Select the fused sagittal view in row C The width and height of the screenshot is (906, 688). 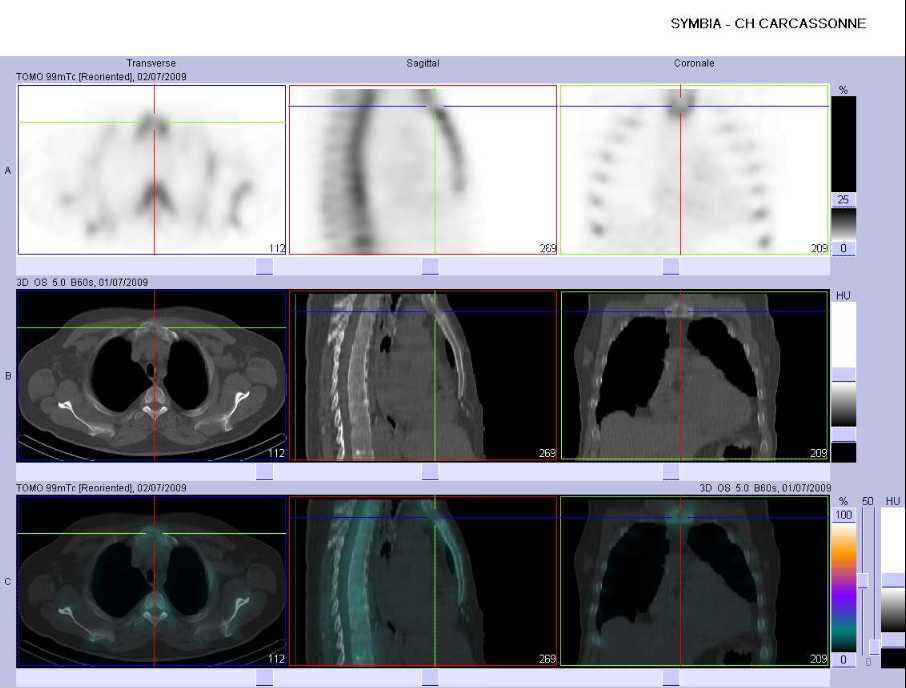coord(423,581)
